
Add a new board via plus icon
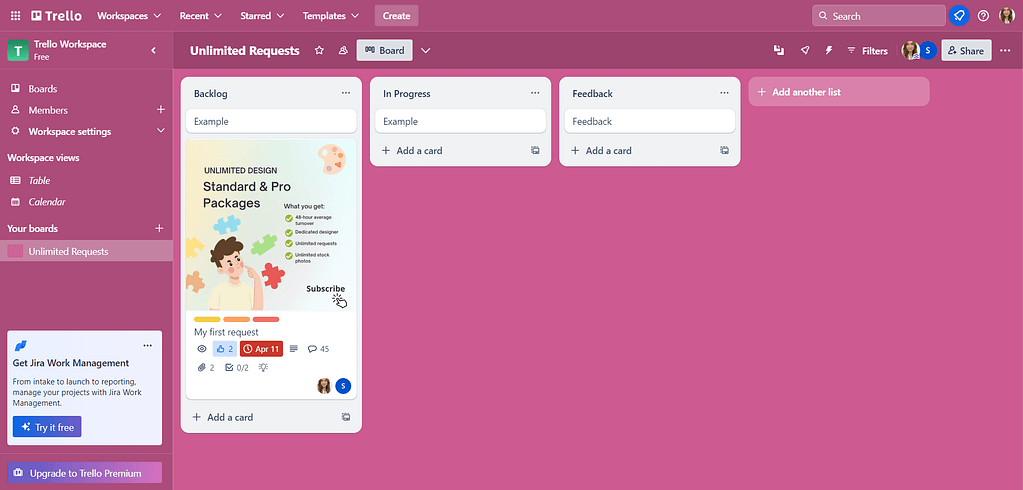pos(159,228)
